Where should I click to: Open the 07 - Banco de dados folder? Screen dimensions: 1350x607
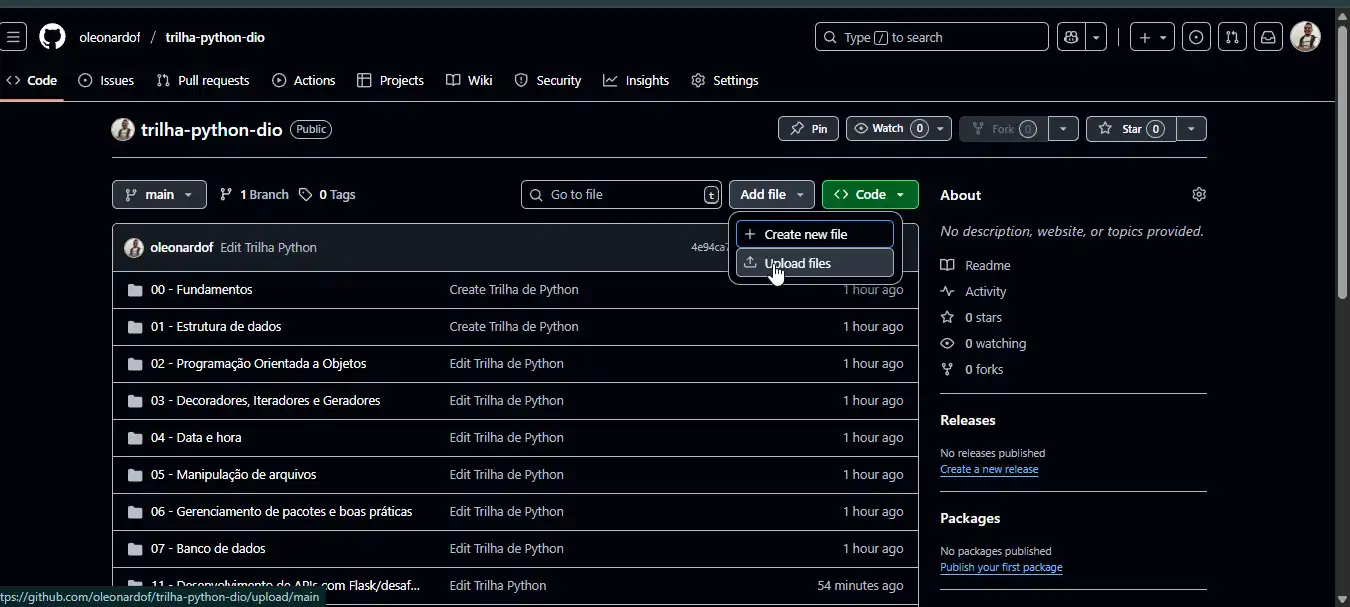208,548
